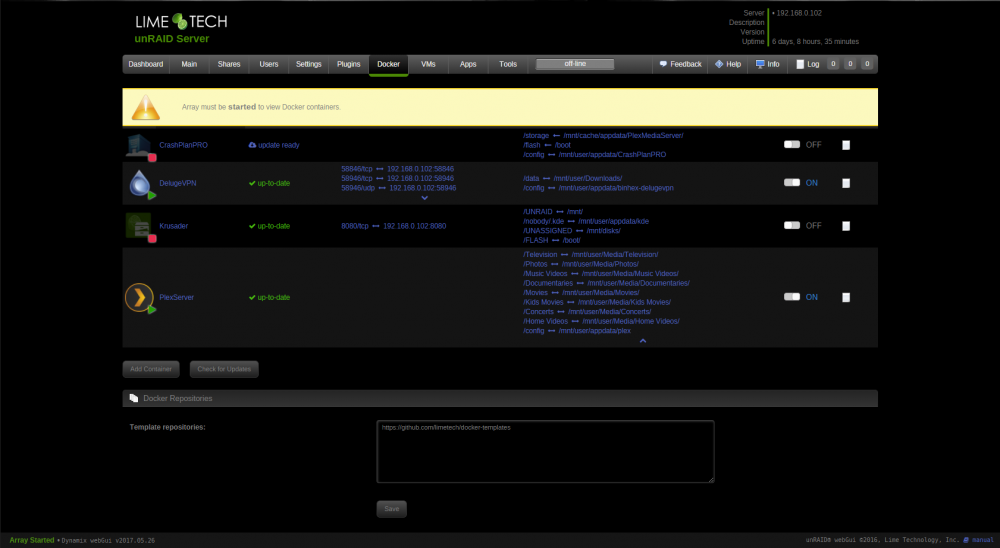Expand DelugeVPN port mappings chevron

coord(425,198)
